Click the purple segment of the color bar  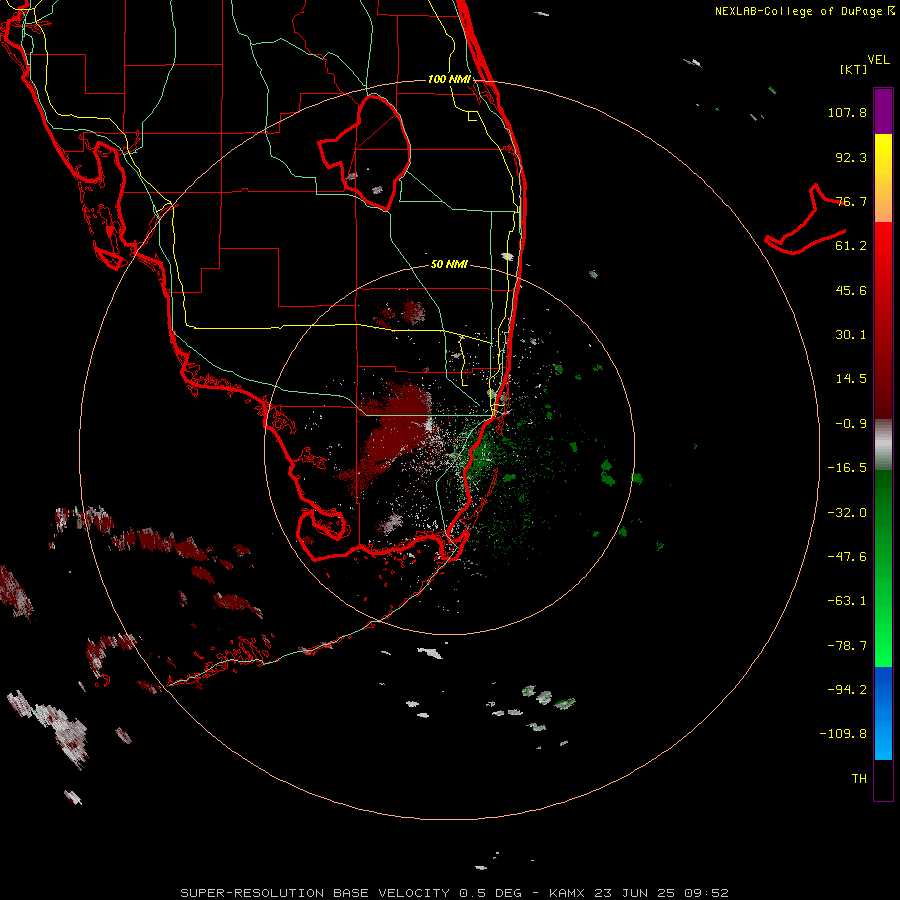click(883, 111)
